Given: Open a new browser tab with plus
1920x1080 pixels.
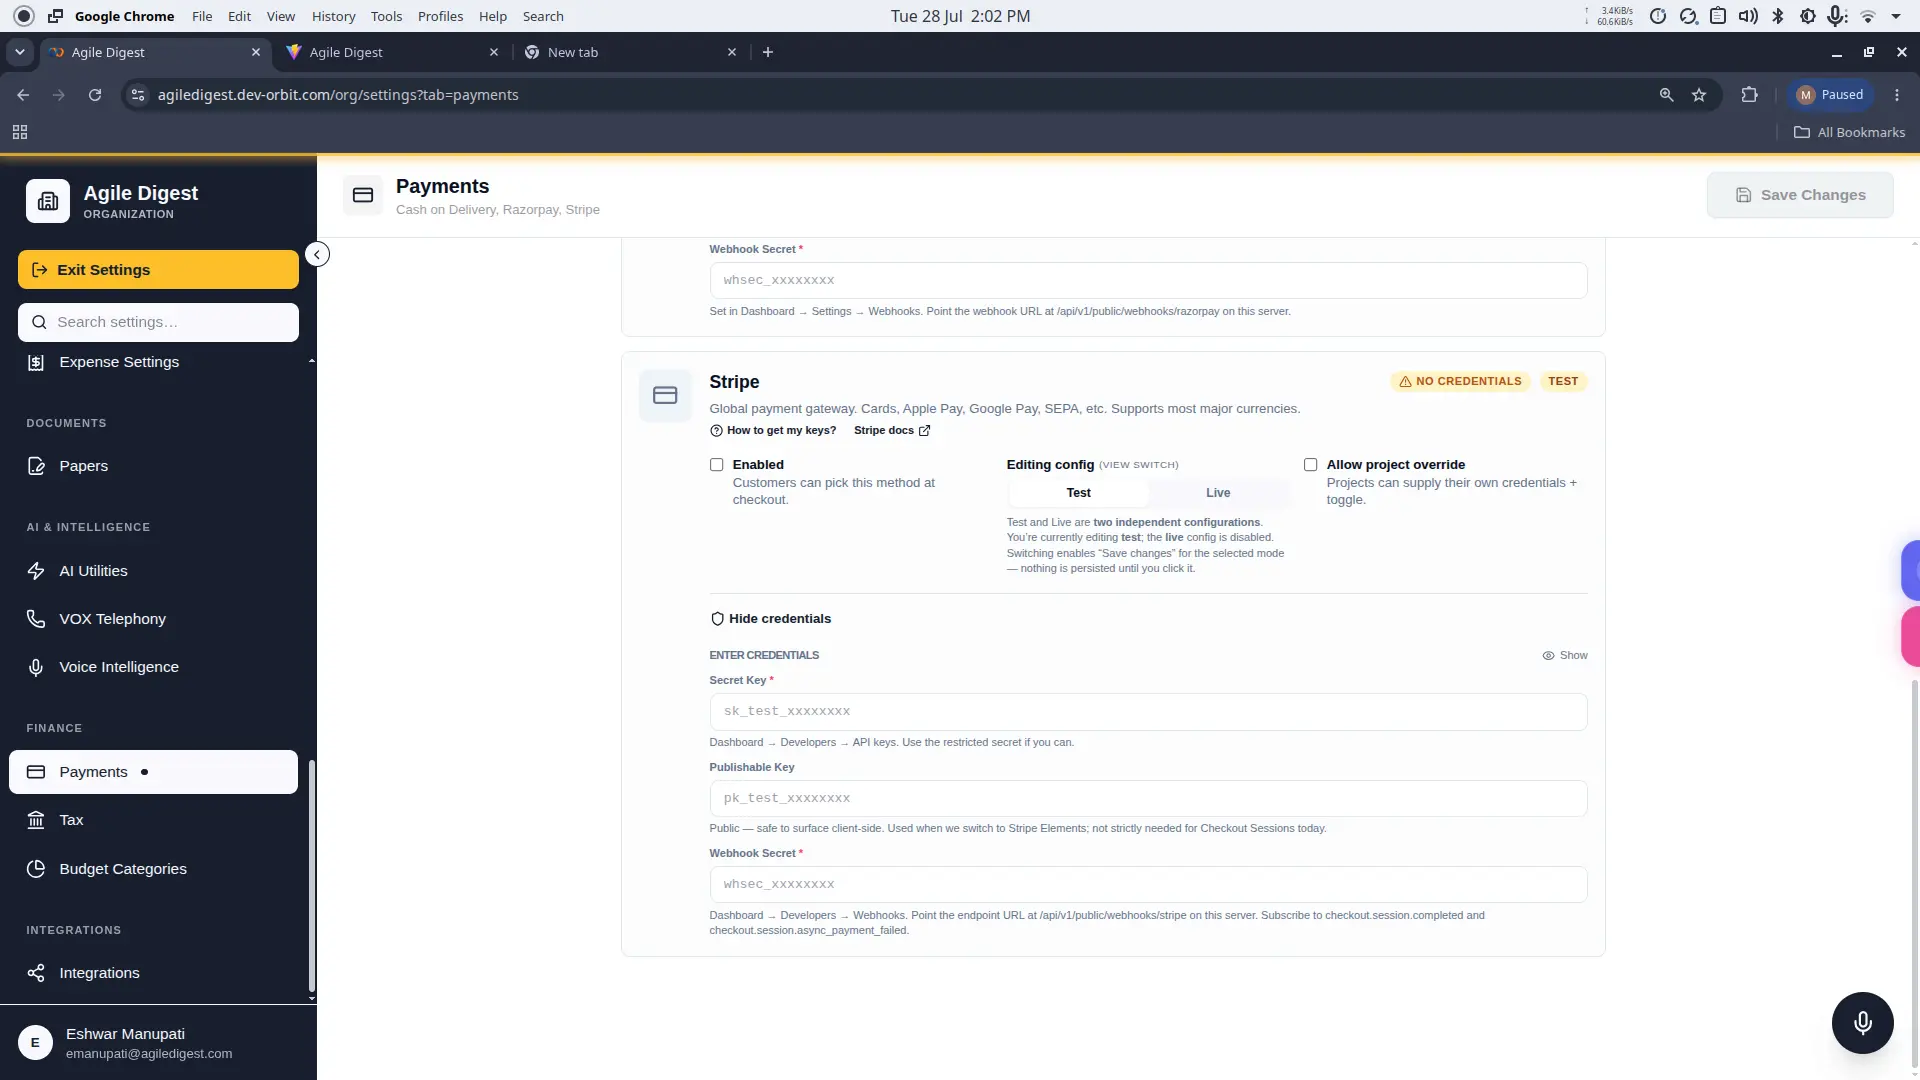Looking at the screenshot, I should pos(768,52).
